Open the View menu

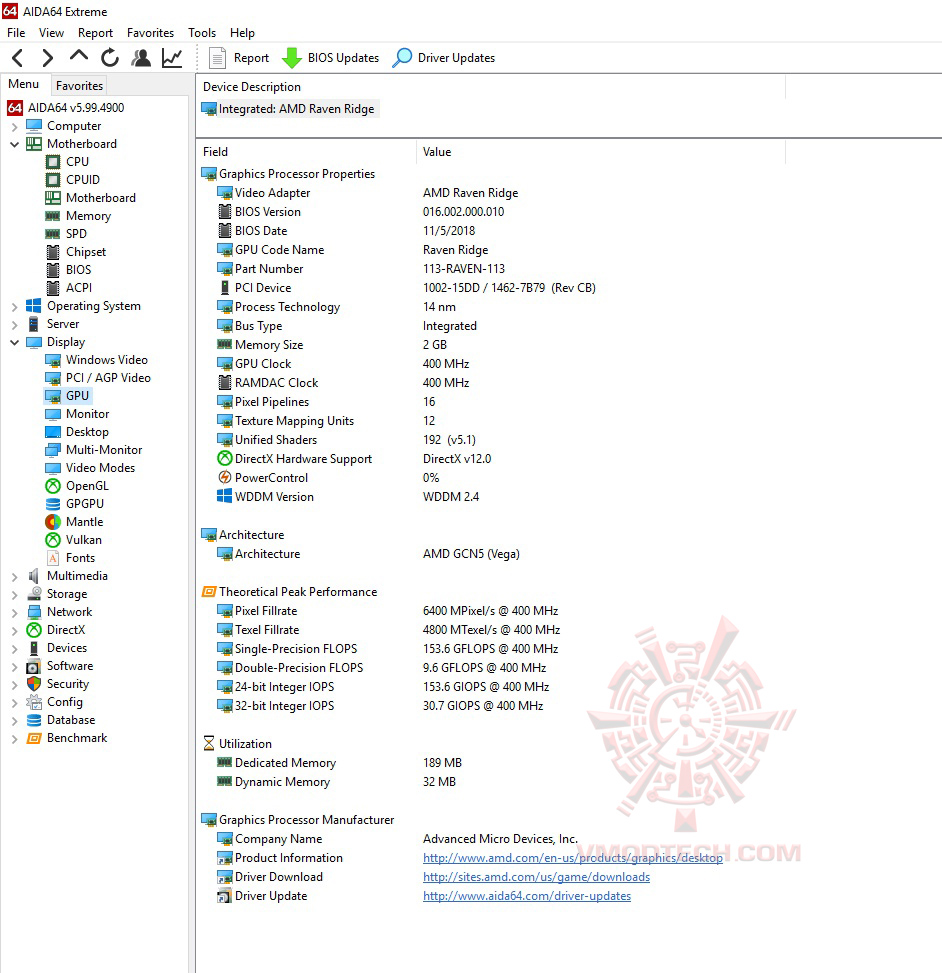[51, 33]
